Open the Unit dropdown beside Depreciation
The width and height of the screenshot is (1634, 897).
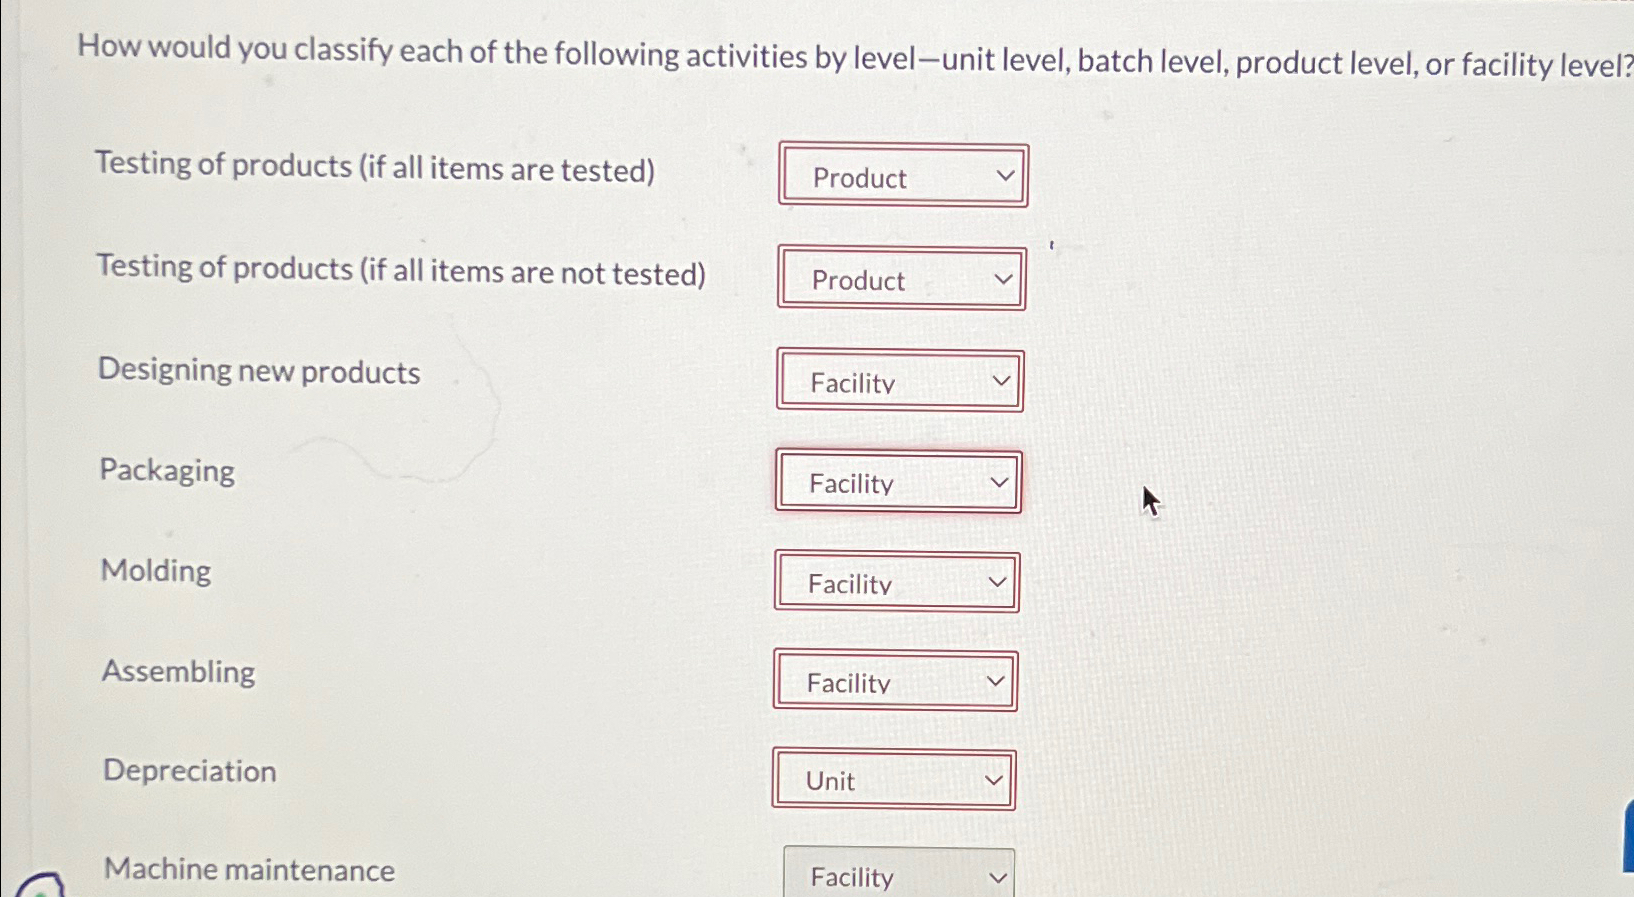[x=893, y=780]
